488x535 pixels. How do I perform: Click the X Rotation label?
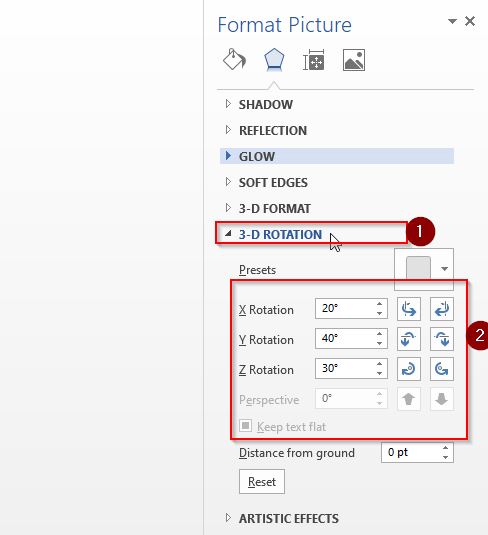266,310
